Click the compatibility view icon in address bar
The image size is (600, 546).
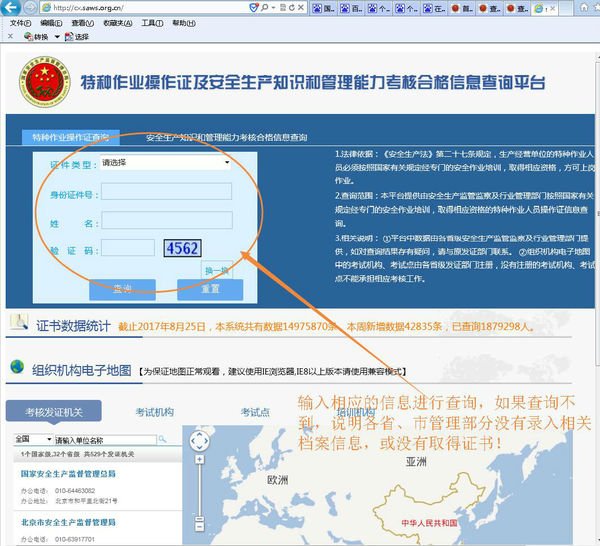click(x=283, y=7)
